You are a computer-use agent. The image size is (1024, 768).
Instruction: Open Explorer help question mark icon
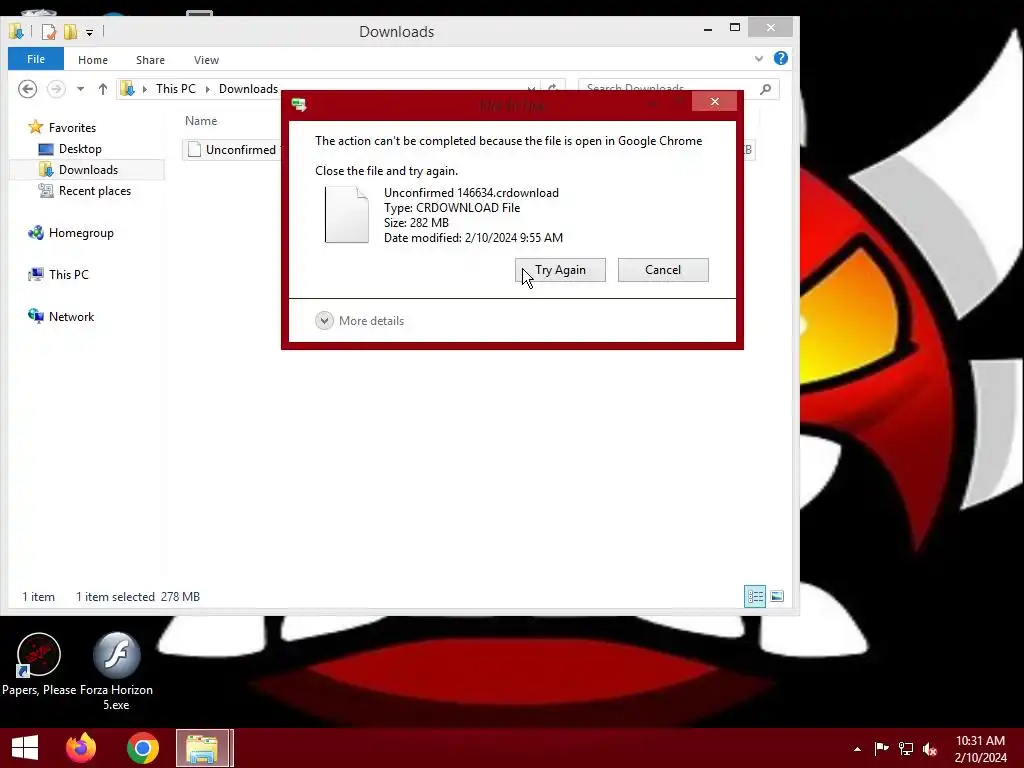coord(780,58)
